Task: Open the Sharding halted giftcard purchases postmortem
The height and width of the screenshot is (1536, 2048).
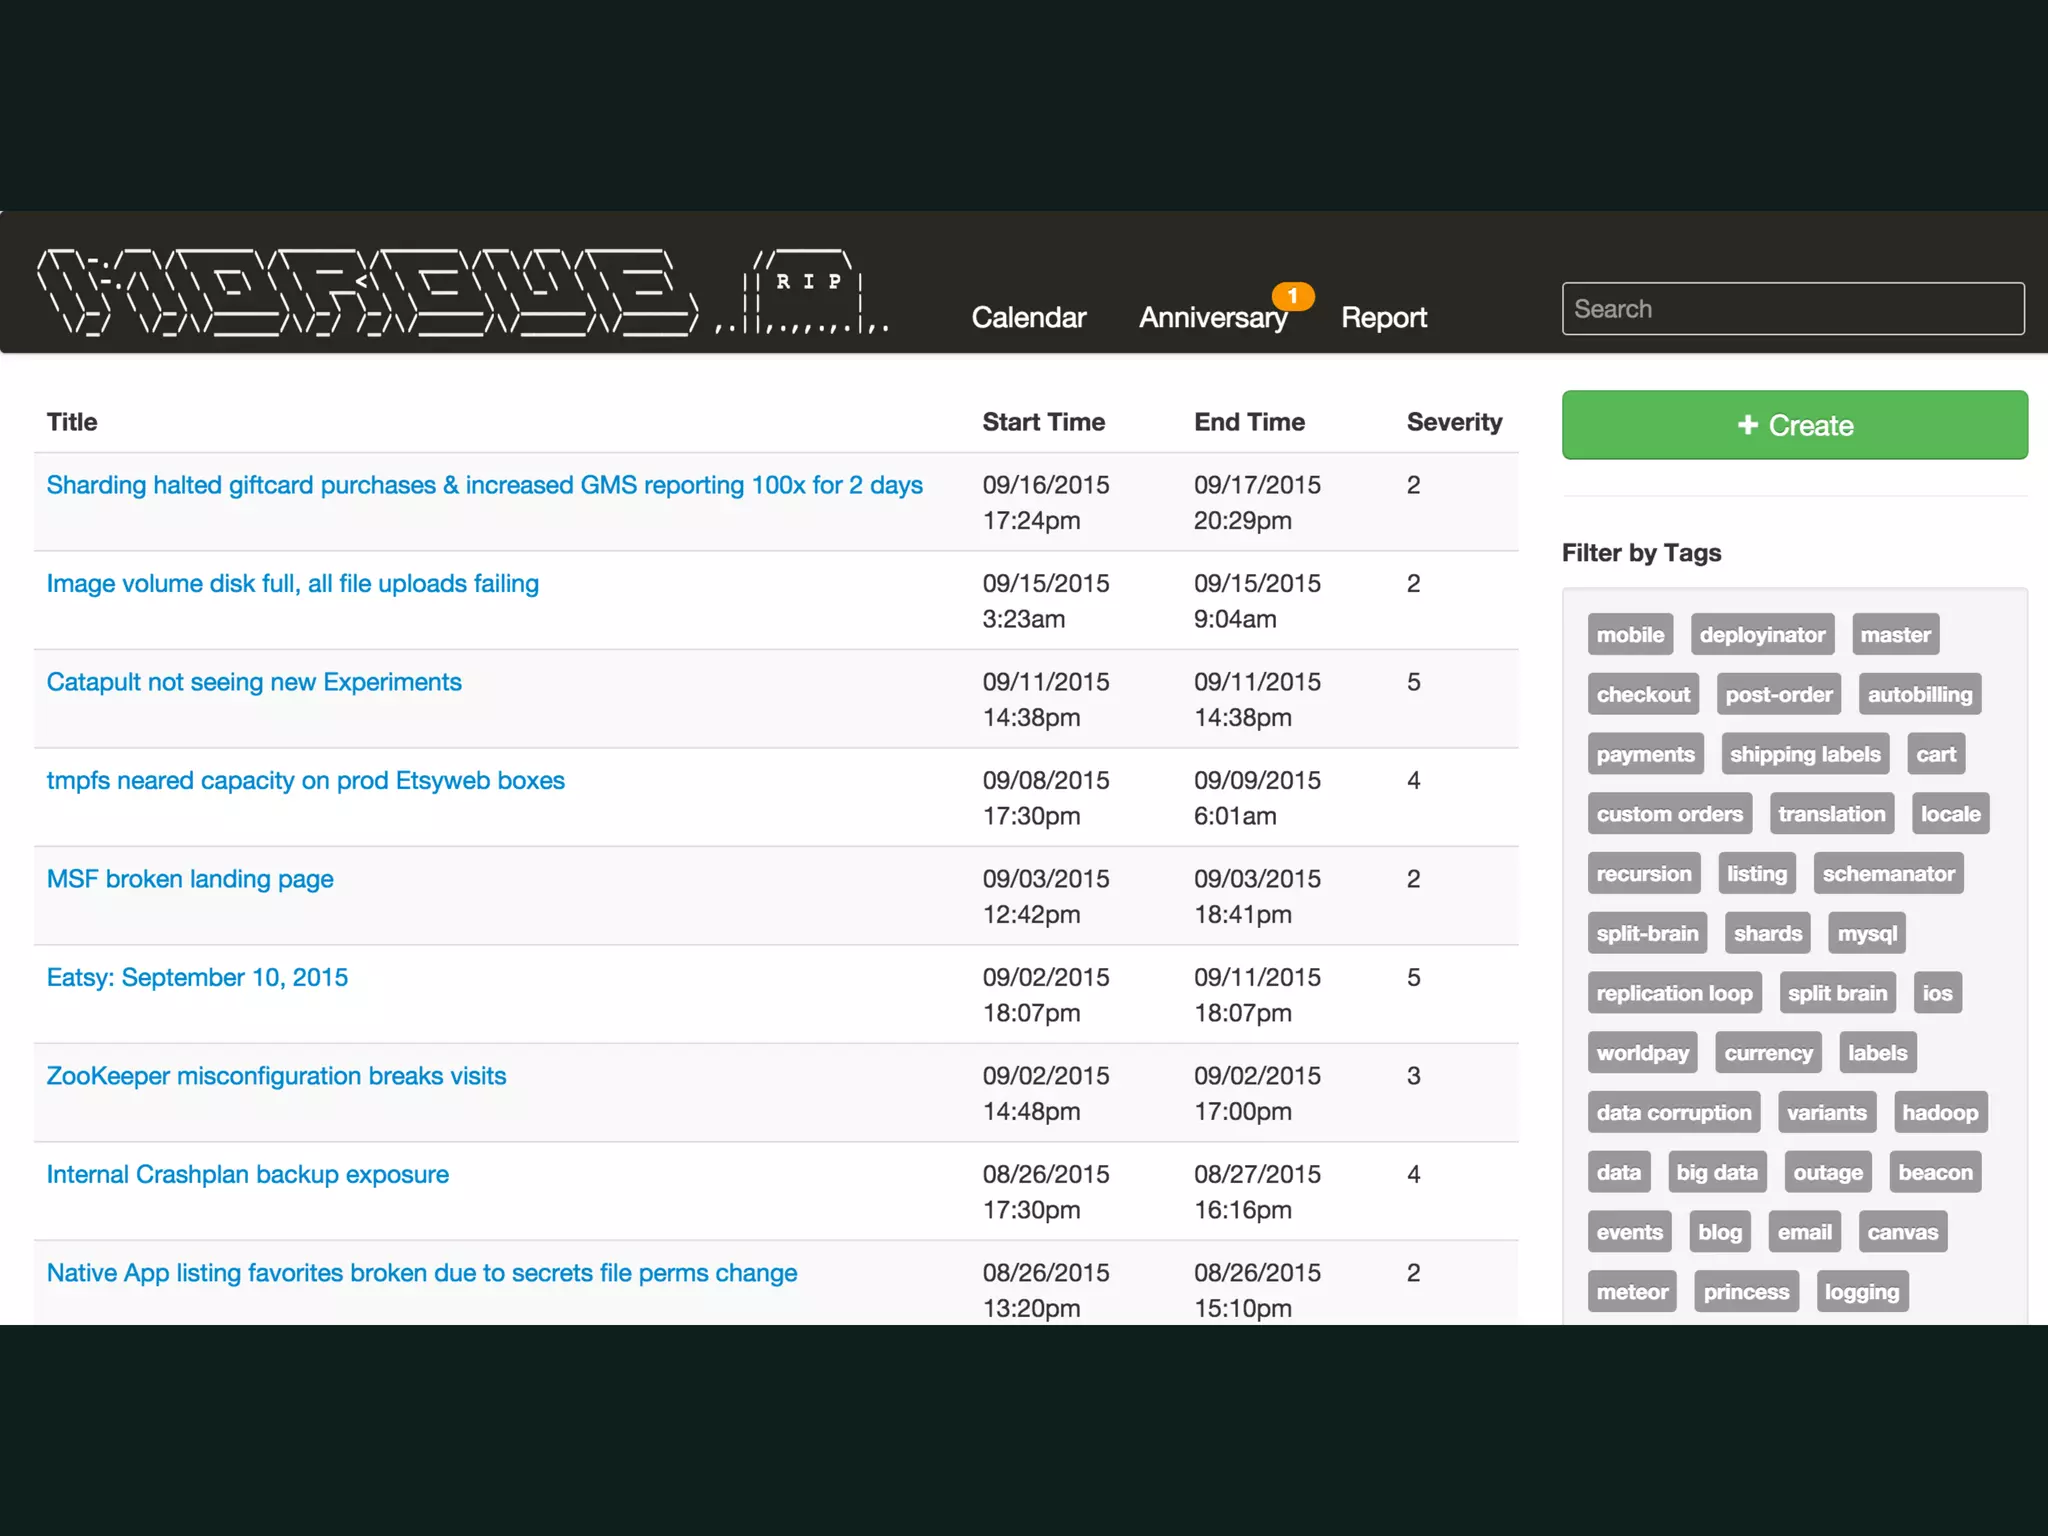Action: click(484, 485)
